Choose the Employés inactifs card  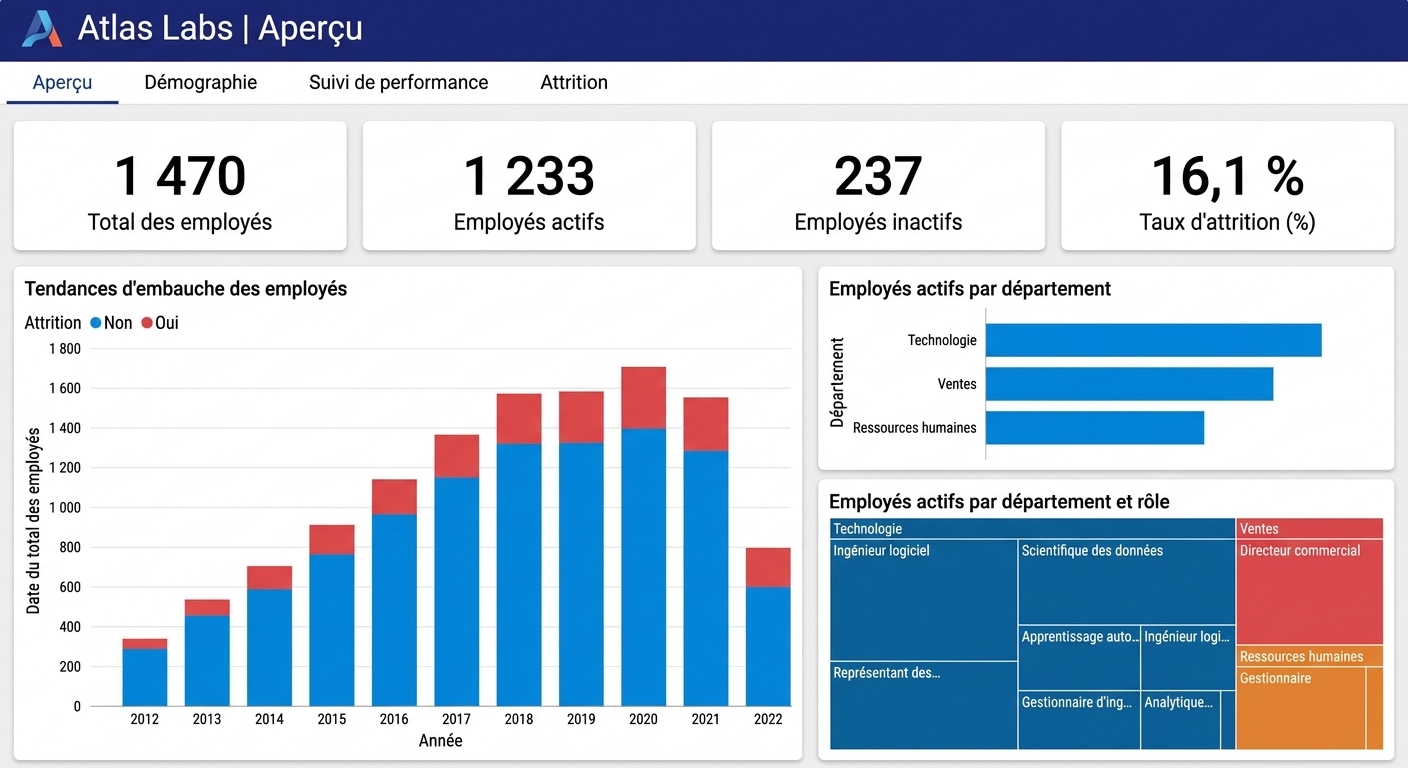pyautogui.click(x=878, y=186)
